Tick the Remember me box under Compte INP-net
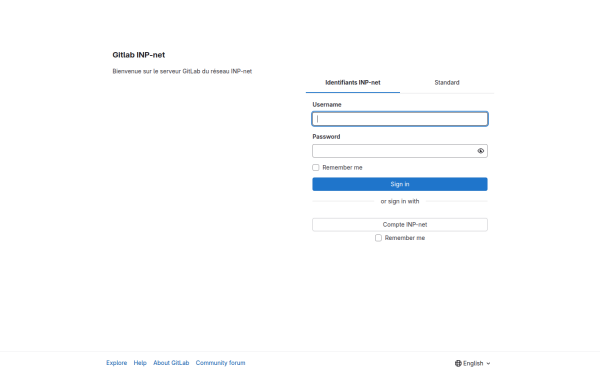The image size is (600, 375). (378, 238)
